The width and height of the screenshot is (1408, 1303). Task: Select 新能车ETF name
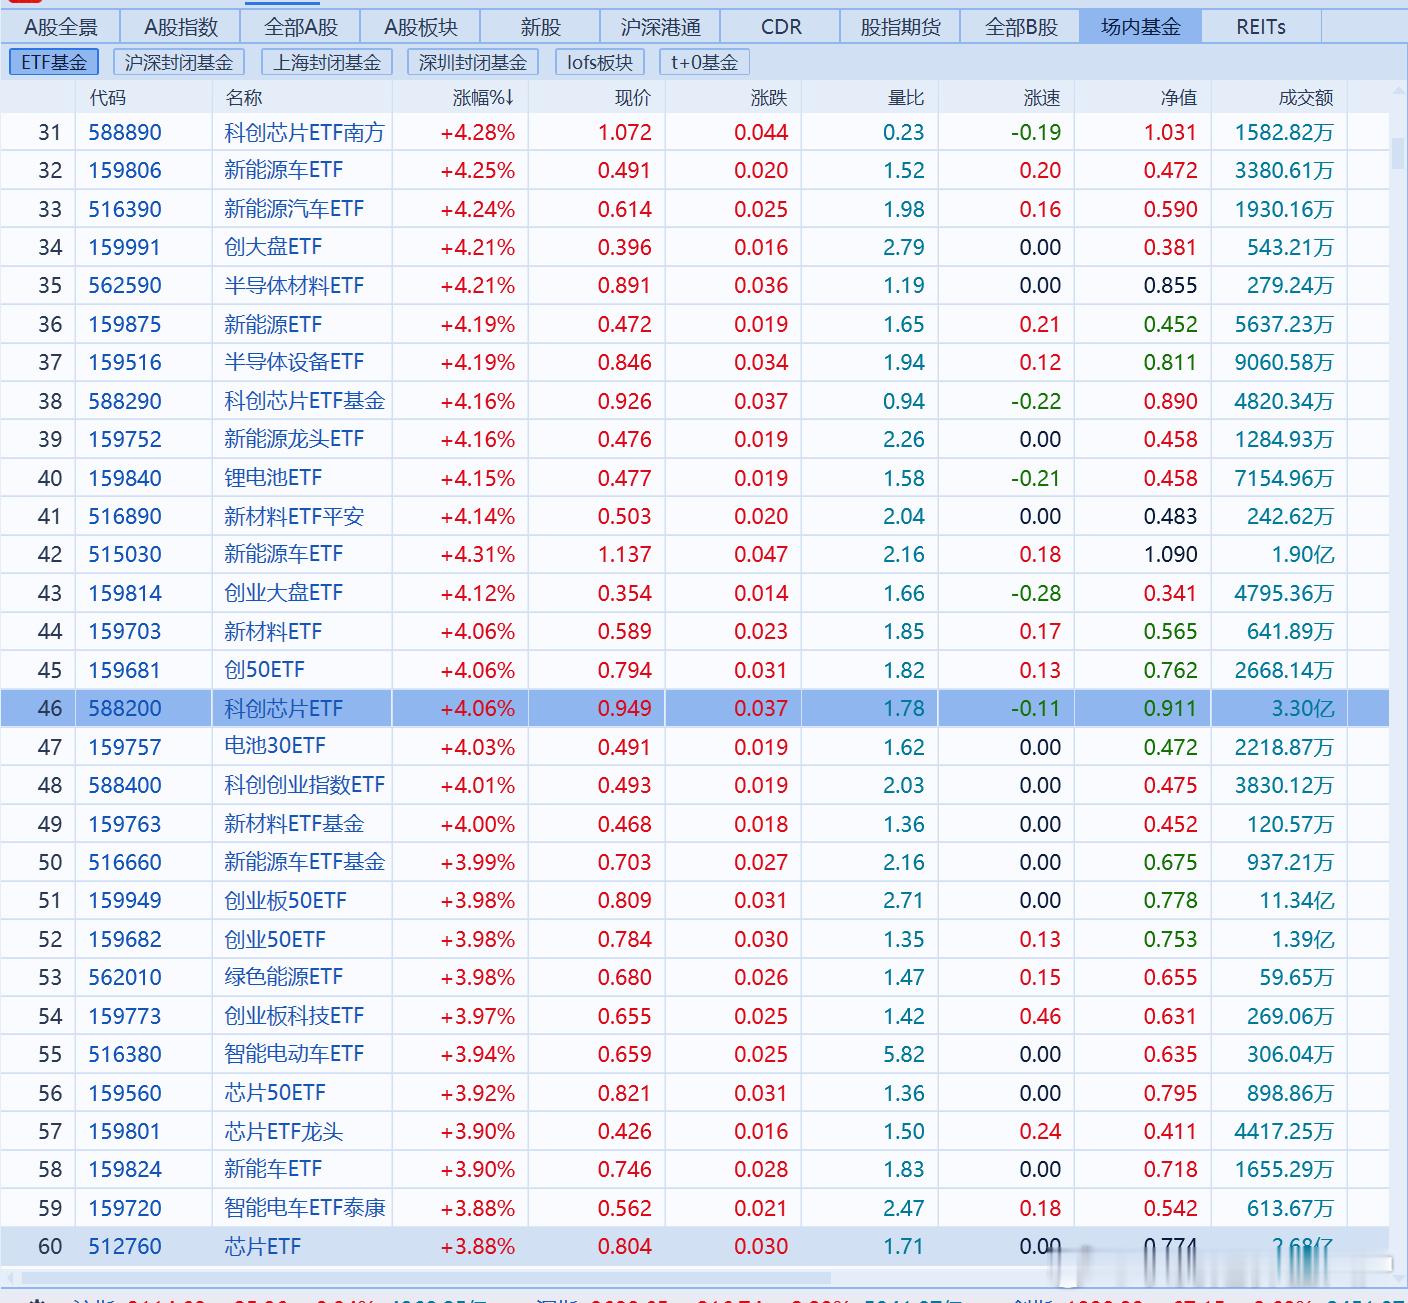click(x=273, y=1169)
